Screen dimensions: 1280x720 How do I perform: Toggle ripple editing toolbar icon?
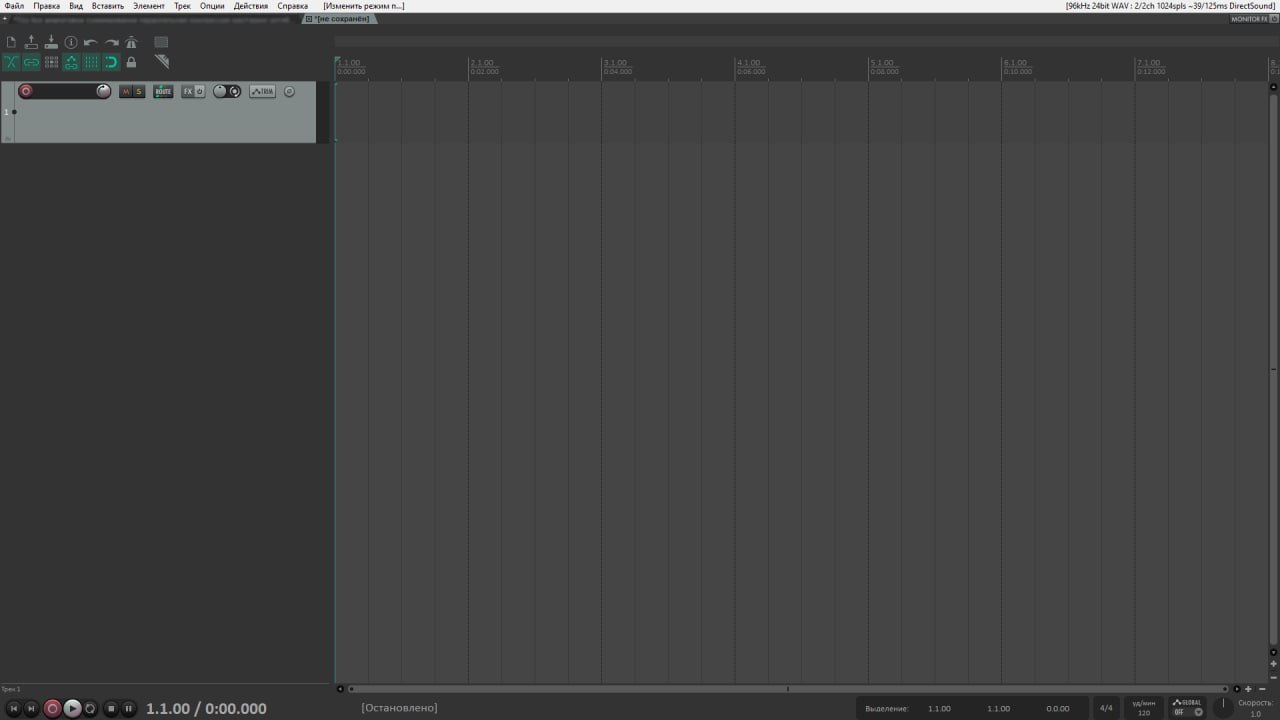(51, 62)
